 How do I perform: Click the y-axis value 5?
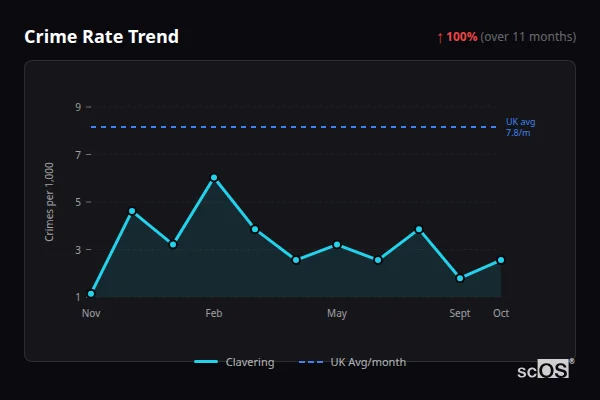78,202
